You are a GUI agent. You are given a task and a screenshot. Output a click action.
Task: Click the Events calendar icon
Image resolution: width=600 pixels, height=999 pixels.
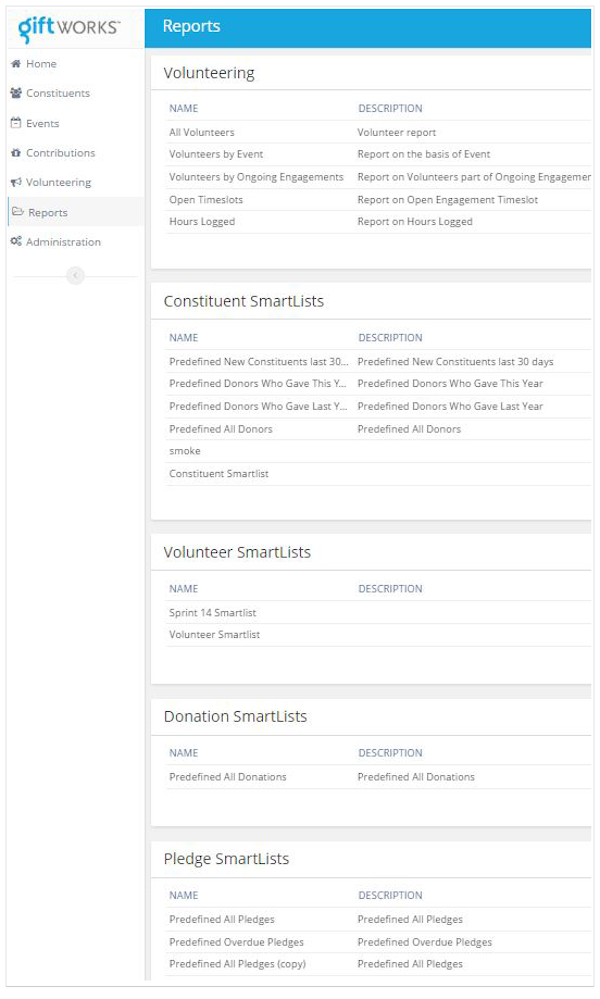[16, 123]
